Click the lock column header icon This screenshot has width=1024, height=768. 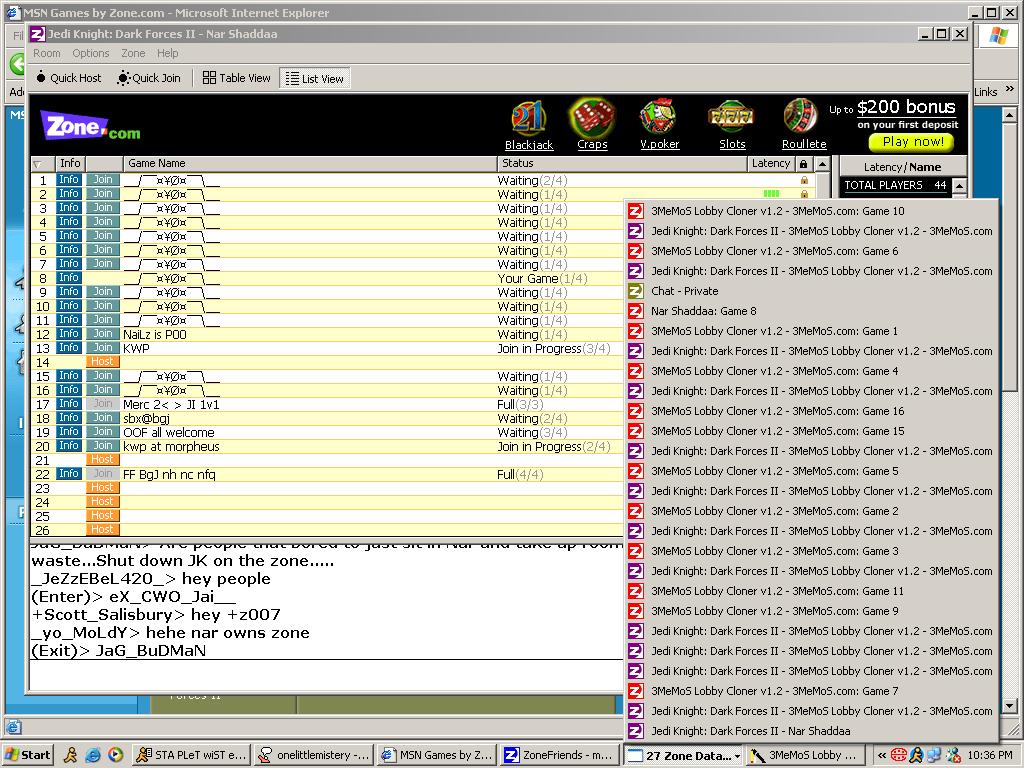coord(803,164)
